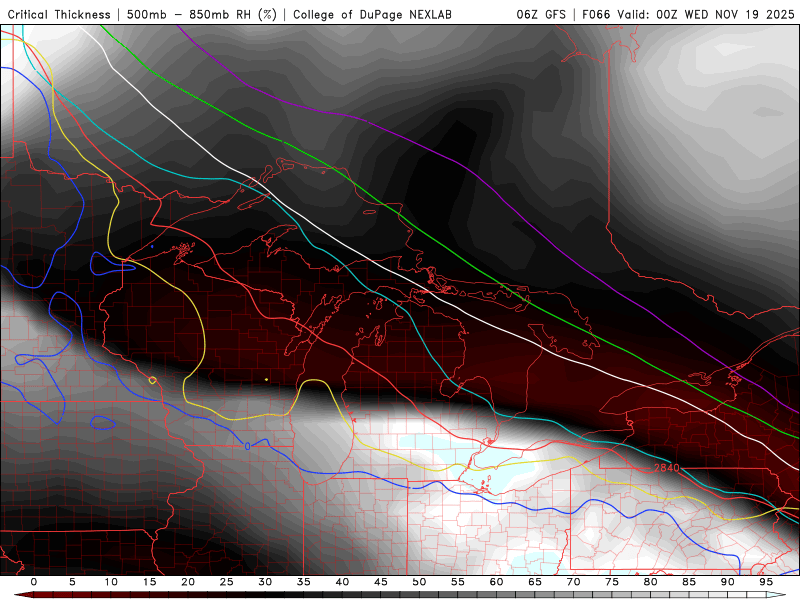Image resolution: width=800 pixels, height=600 pixels.
Task: Click the "2840" red contour label
Action: pos(666,468)
